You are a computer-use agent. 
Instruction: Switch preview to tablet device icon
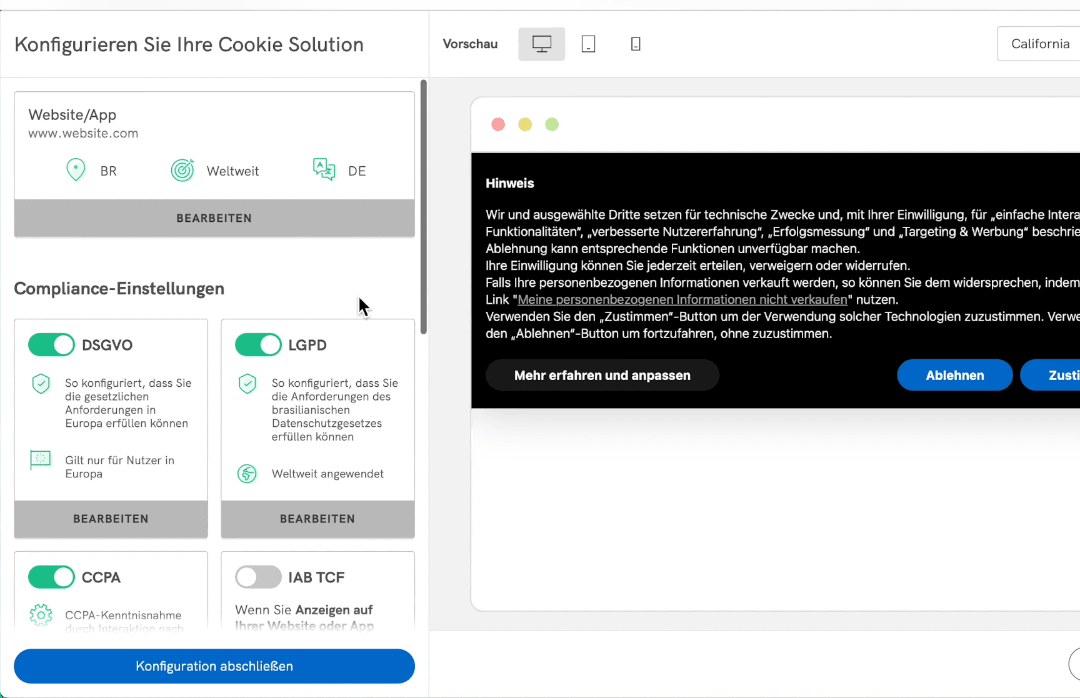pyautogui.click(x=589, y=44)
